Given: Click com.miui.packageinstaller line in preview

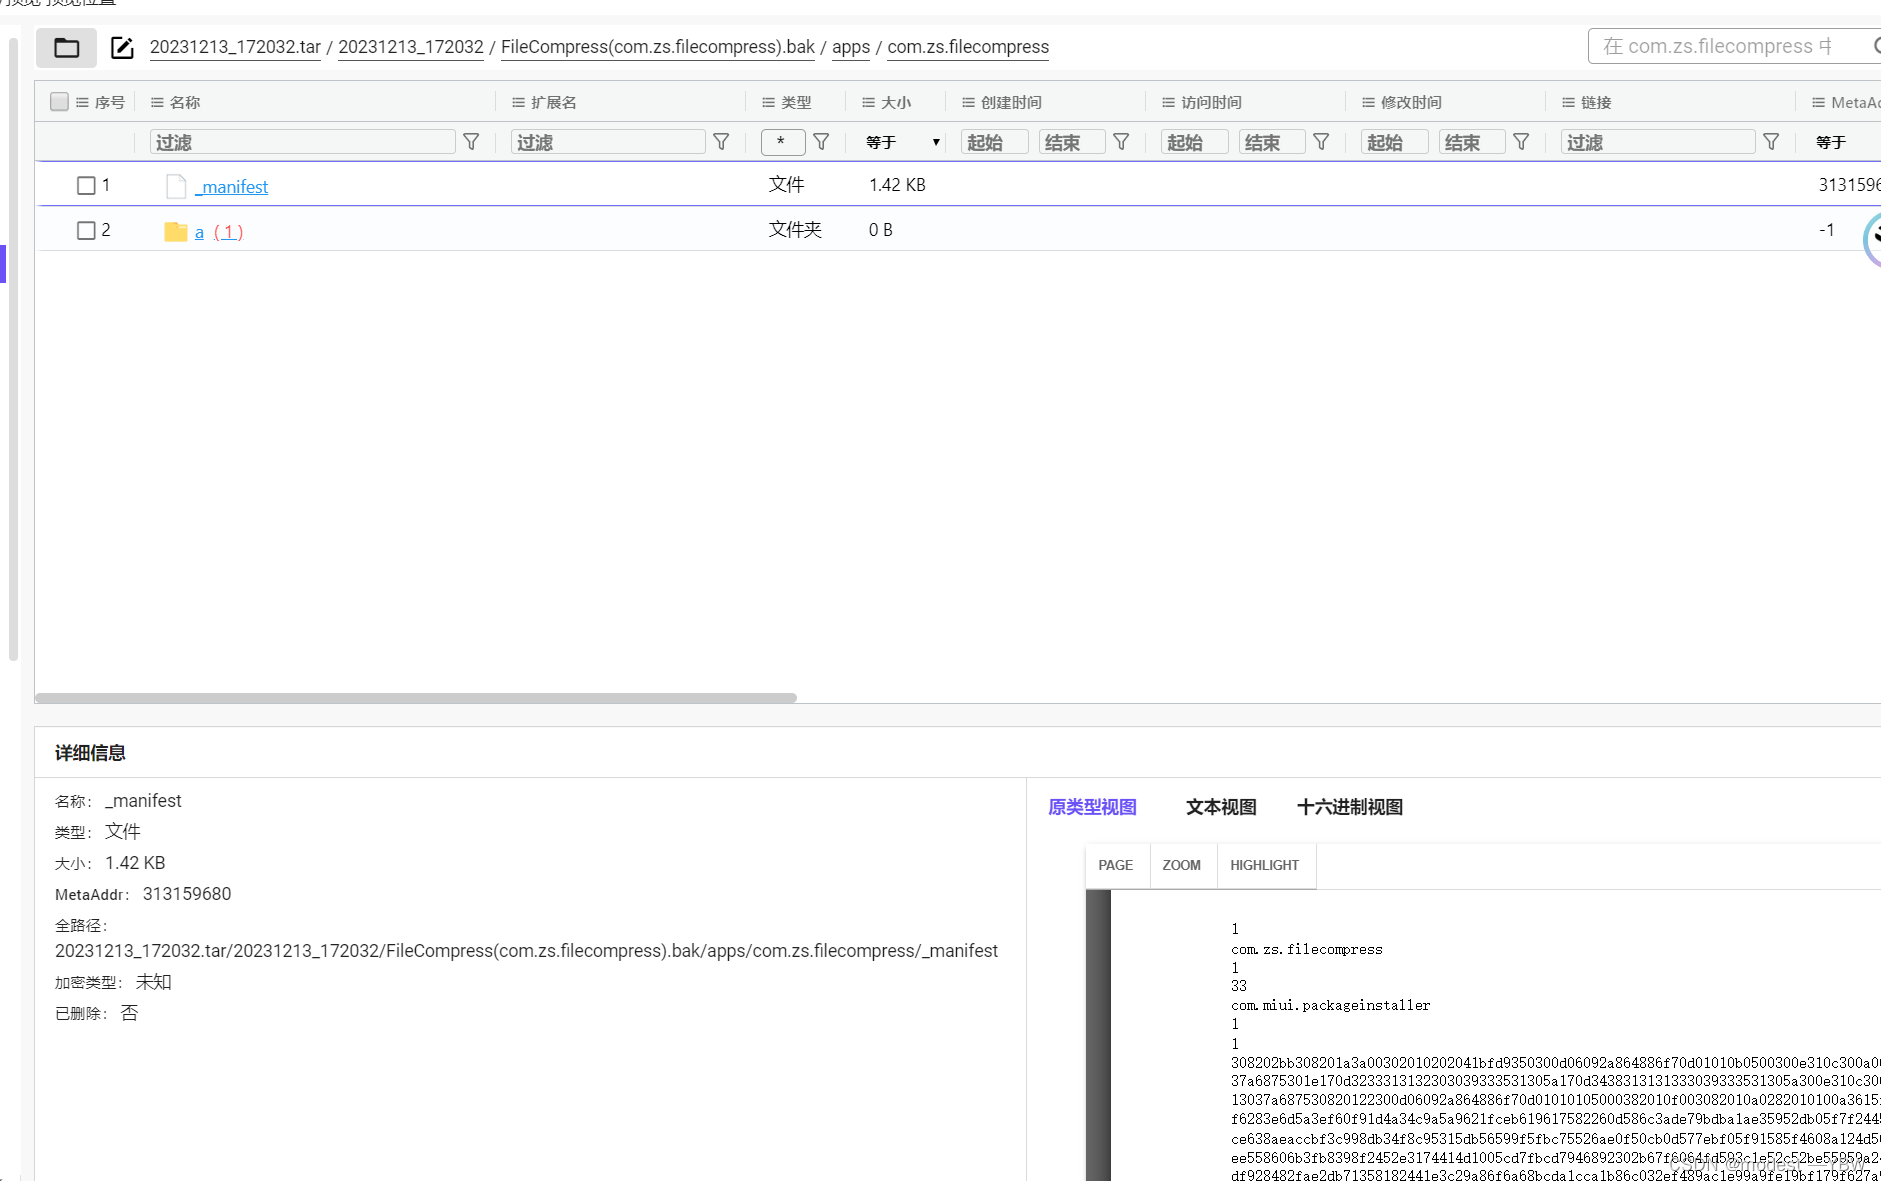Looking at the screenshot, I should [1331, 1005].
